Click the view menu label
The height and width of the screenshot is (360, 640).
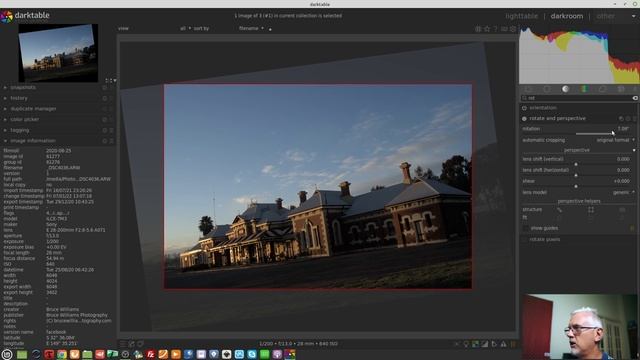tap(123, 29)
